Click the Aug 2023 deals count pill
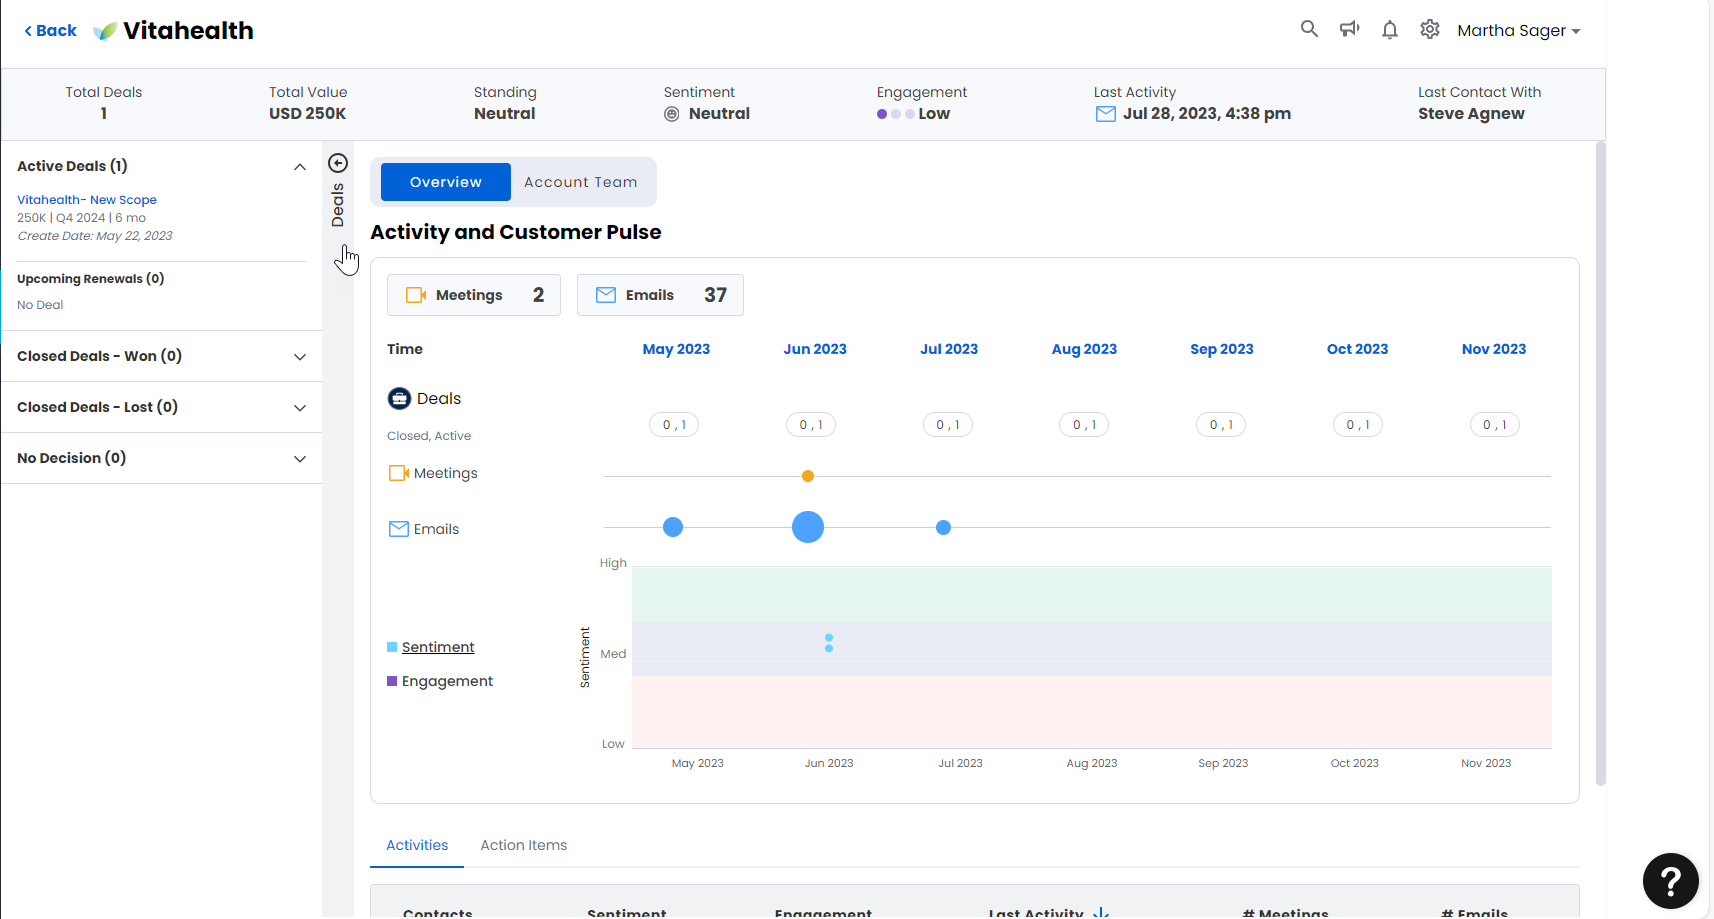Image resolution: width=1714 pixels, height=919 pixels. click(1084, 425)
